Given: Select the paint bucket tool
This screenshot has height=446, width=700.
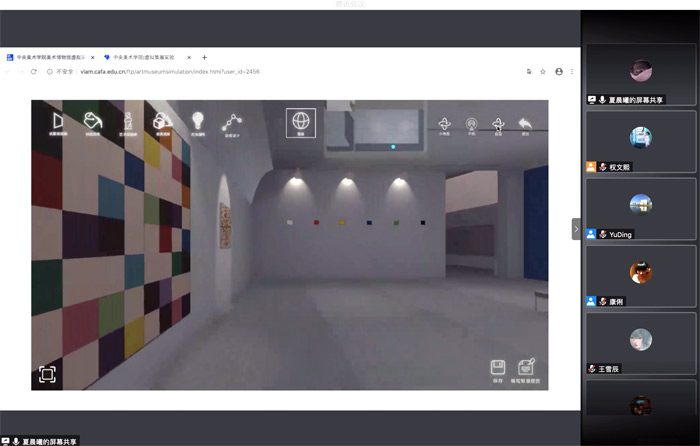Looking at the screenshot, I should (94, 121).
